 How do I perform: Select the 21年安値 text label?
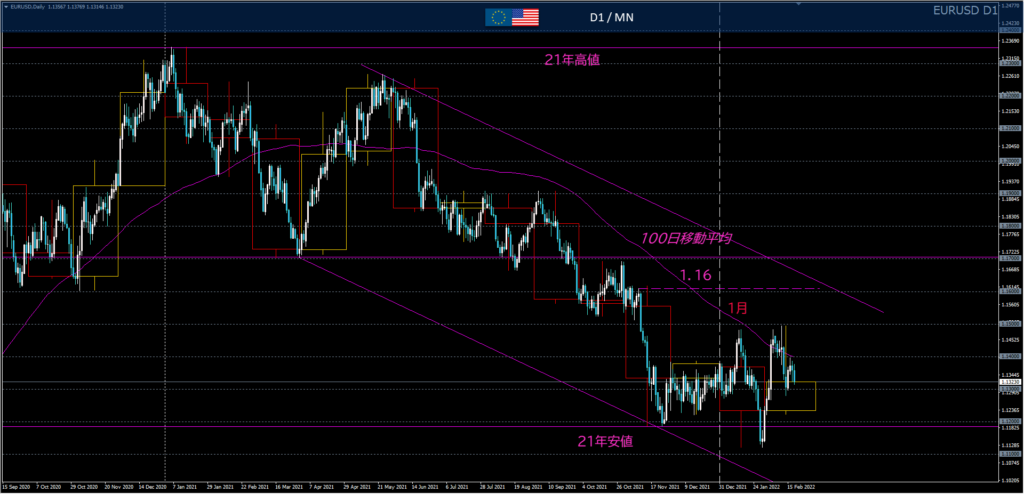(607, 441)
